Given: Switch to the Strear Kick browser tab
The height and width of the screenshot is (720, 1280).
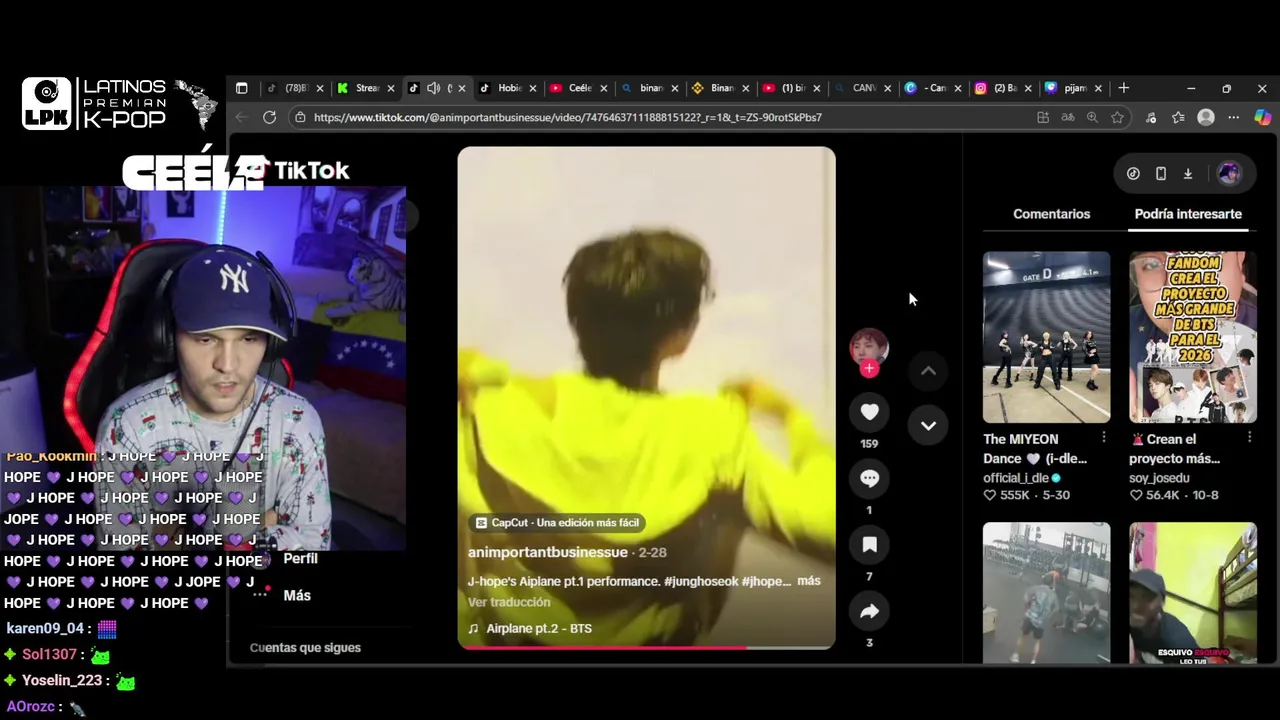Looking at the screenshot, I should pyautogui.click(x=366, y=88).
